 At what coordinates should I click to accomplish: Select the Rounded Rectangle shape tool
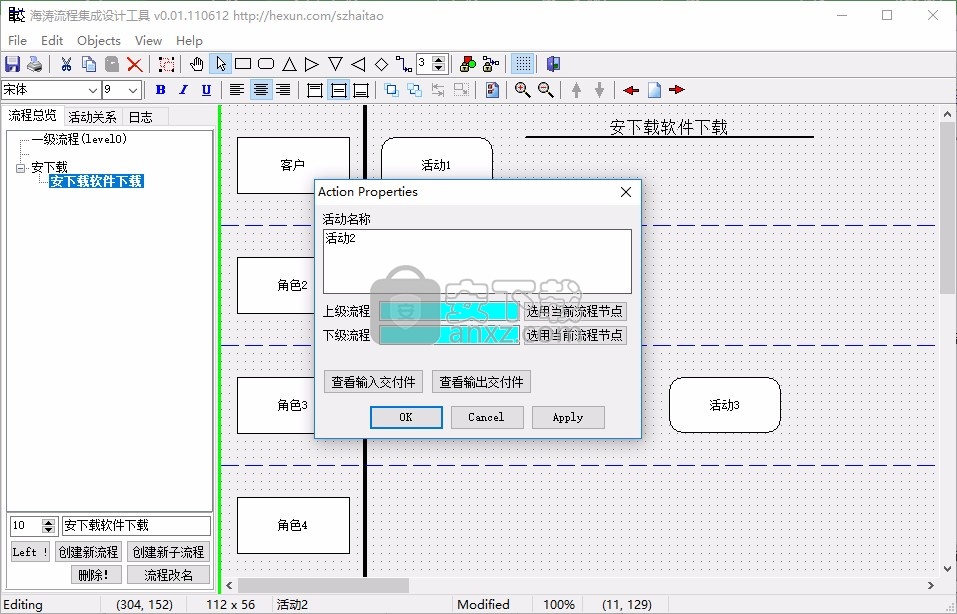(266, 63)
